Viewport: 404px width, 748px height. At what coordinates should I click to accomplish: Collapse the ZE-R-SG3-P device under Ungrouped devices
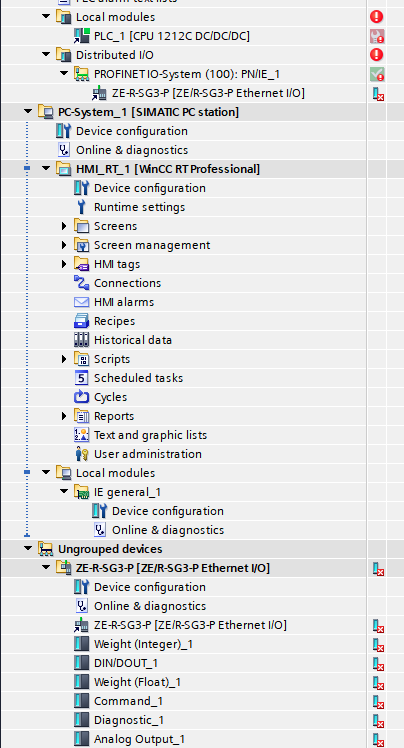coord(46,567)
